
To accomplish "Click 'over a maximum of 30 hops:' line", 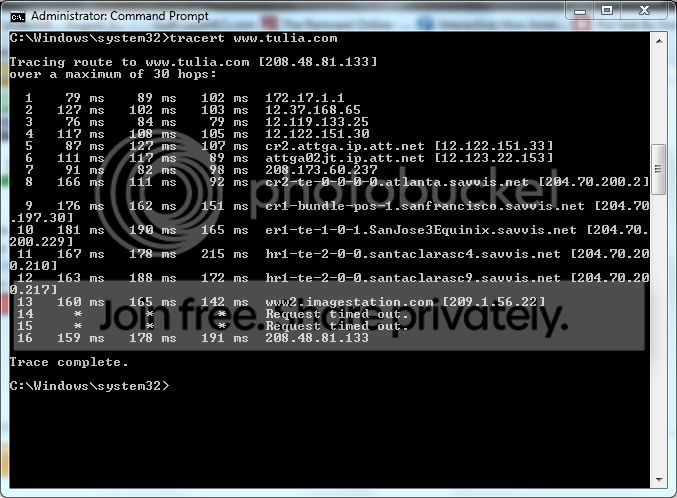I will (x=113, y=74).
